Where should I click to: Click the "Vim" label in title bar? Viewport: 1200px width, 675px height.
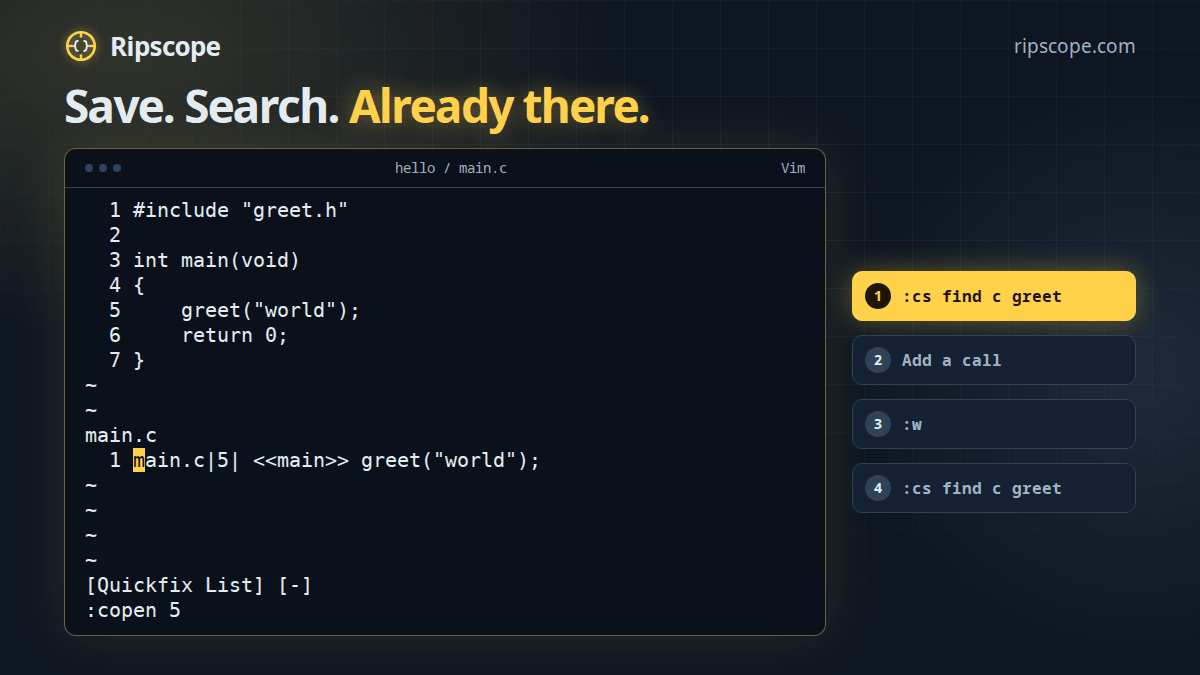pyautogui.click(x=793, y=168)
